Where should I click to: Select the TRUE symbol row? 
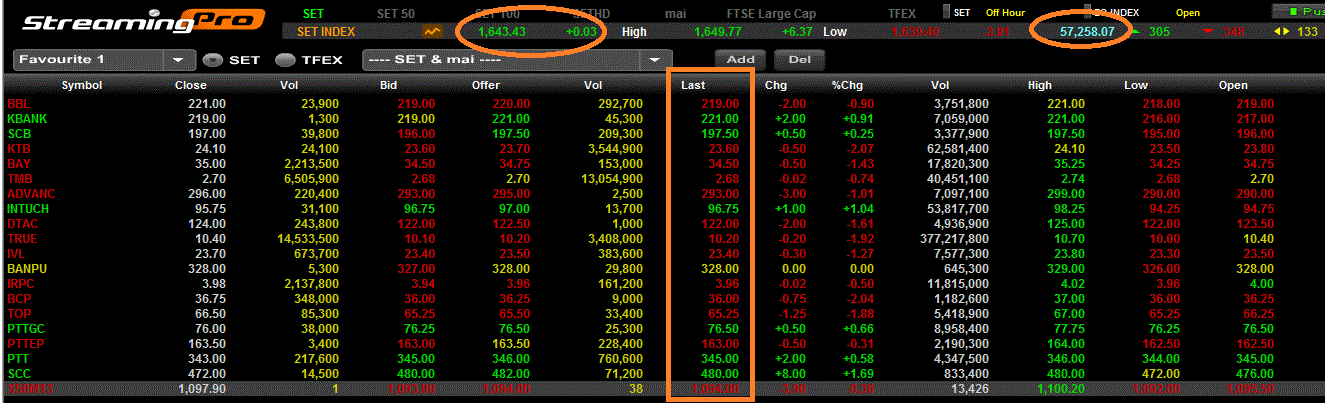(x=662, y=238)
